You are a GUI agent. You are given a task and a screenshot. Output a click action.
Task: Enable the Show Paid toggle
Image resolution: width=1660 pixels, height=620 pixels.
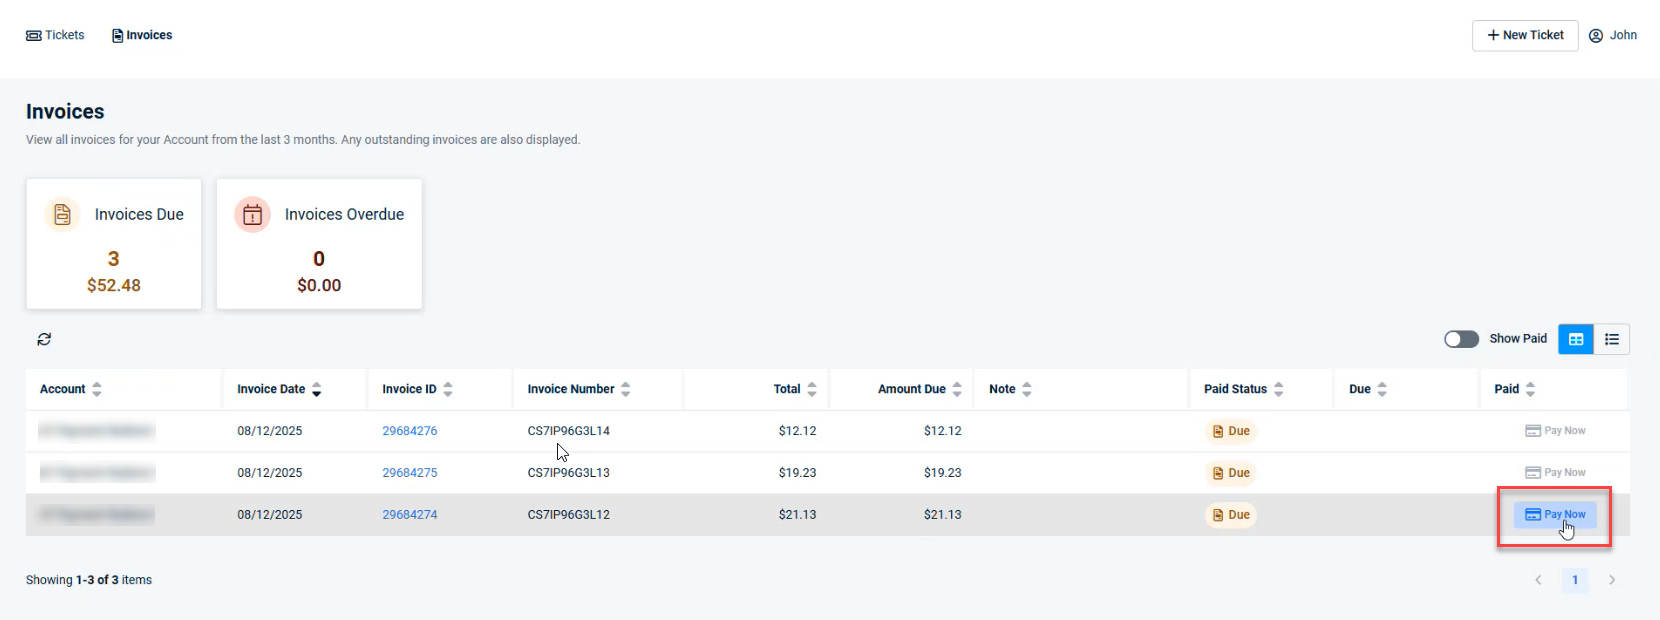pyautogui.click(x=1461, y=339)
